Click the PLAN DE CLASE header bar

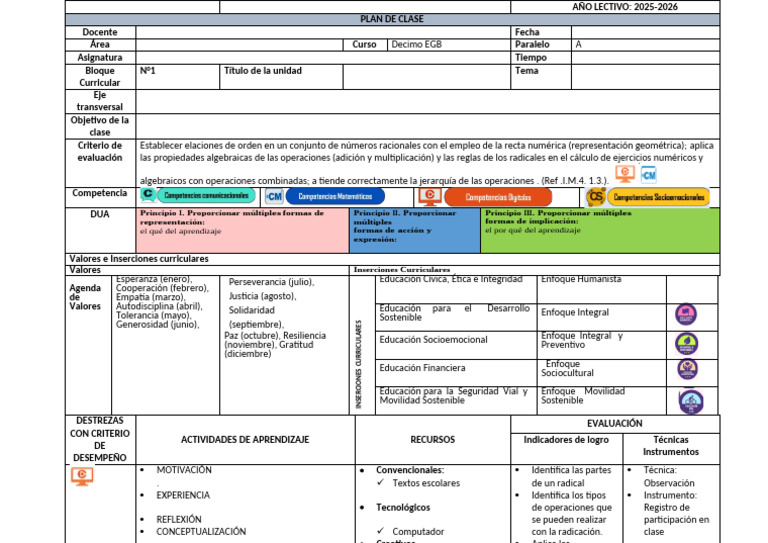click(392, 20)
